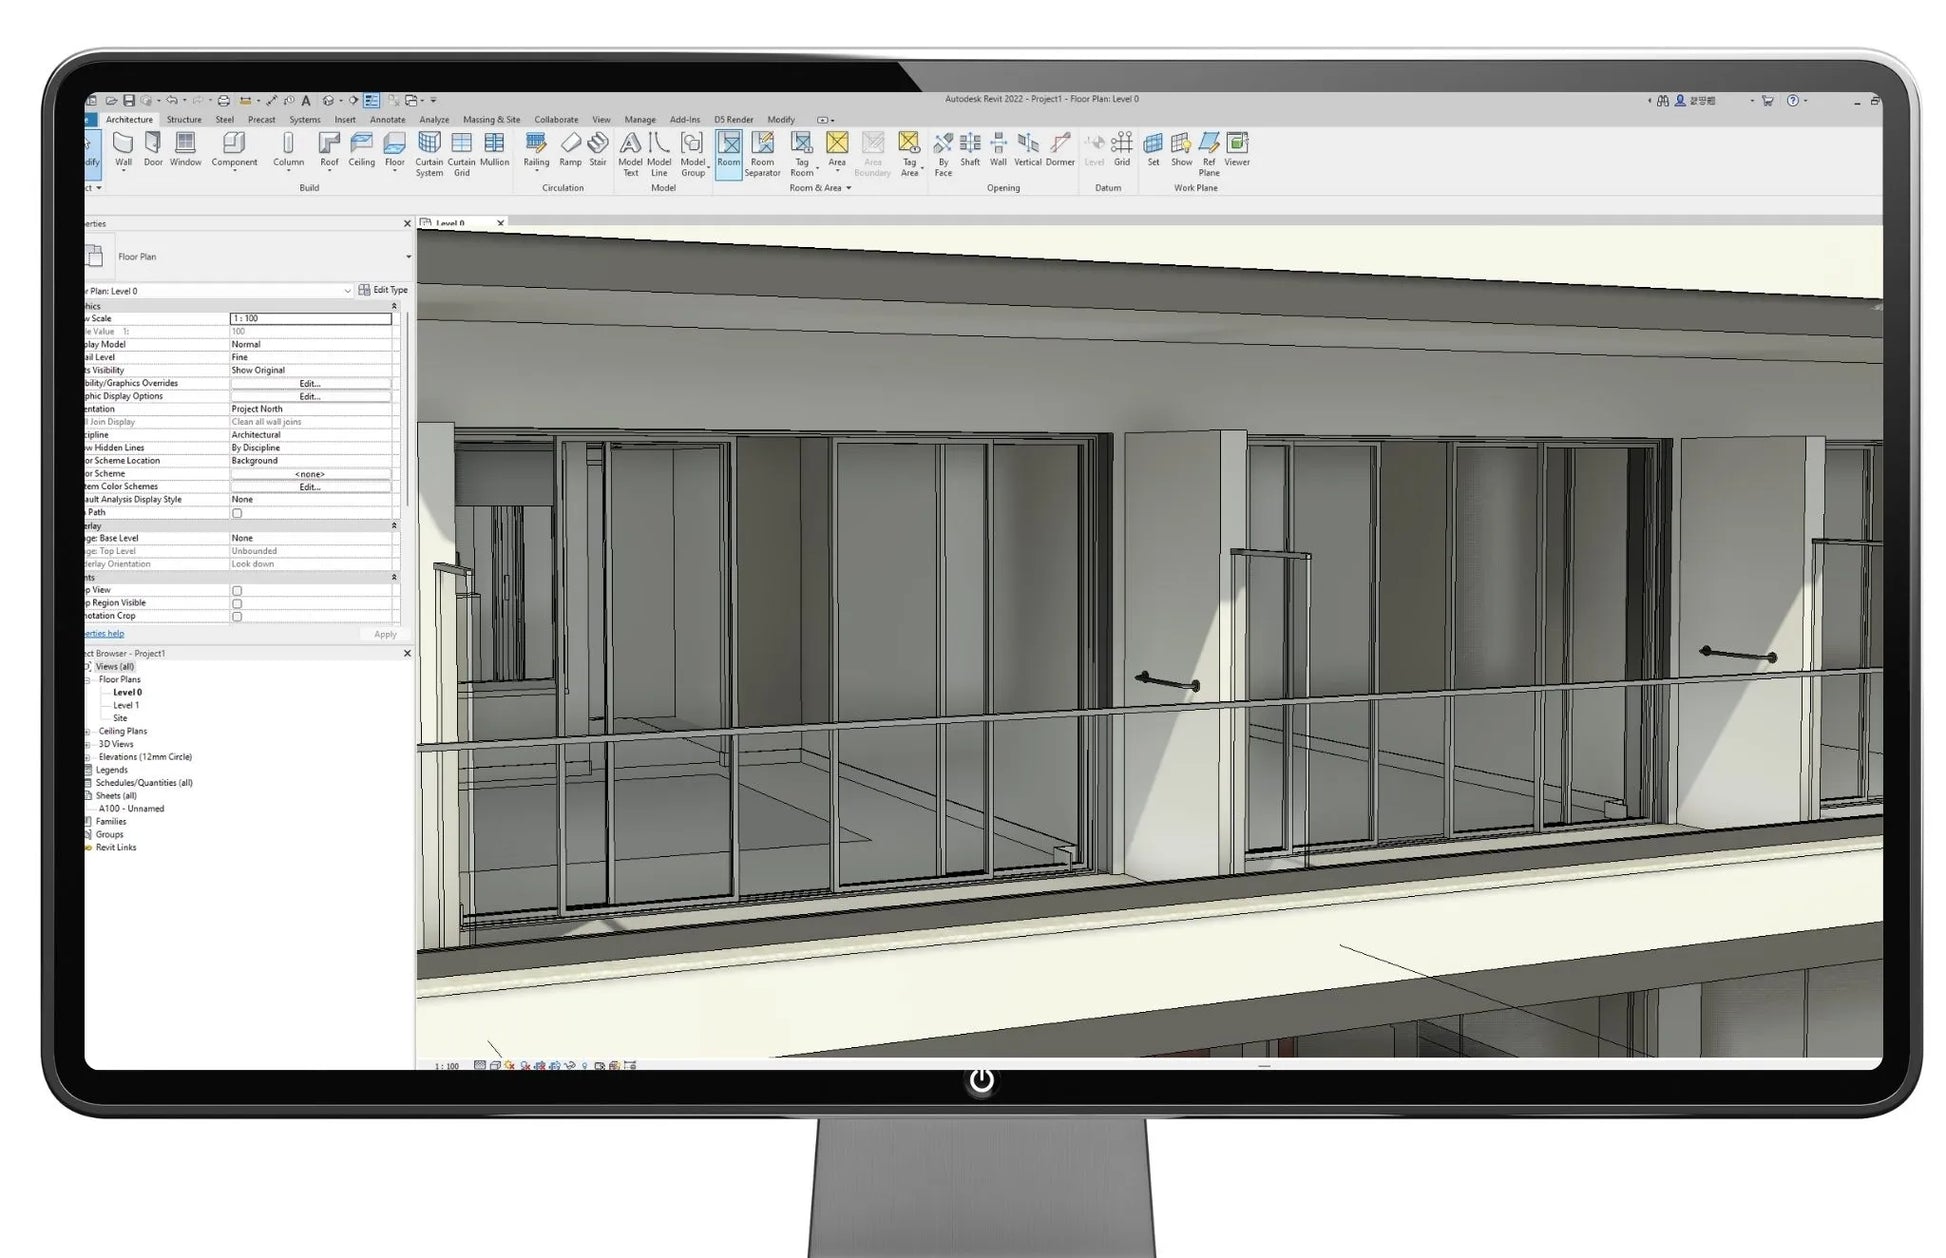Expand the Room & Area panel dropdown
The height and width of the screenshot is (1258, 1946).
pos(849,188)
